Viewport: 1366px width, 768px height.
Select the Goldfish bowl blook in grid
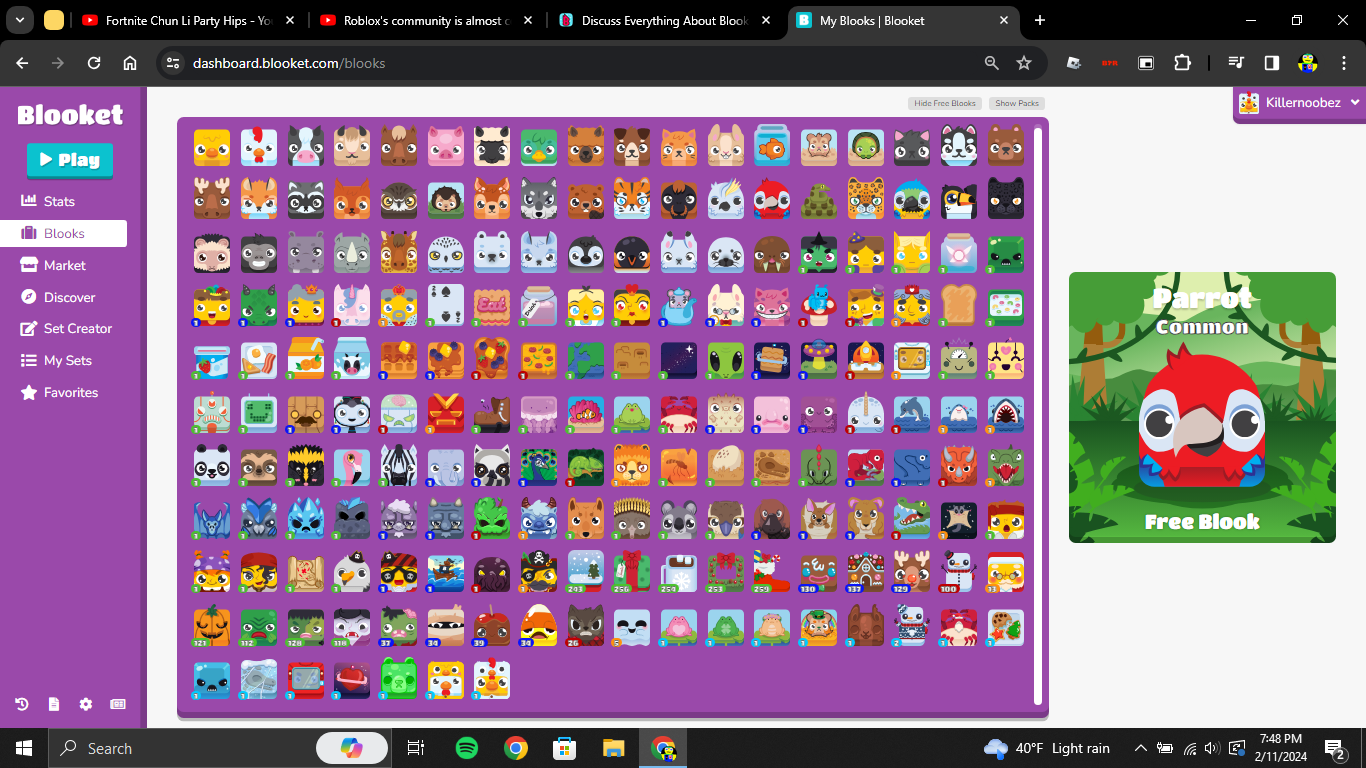point(772,147)
